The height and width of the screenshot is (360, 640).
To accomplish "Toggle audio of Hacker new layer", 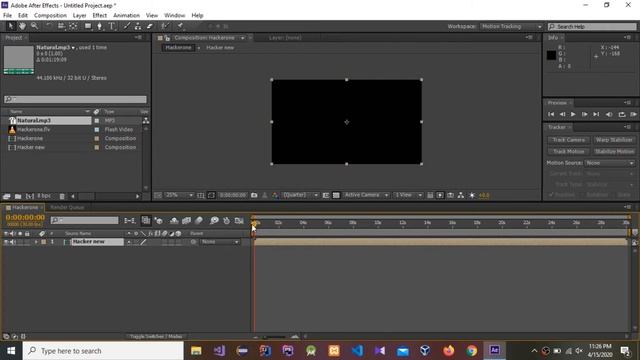I will [12, 242].
